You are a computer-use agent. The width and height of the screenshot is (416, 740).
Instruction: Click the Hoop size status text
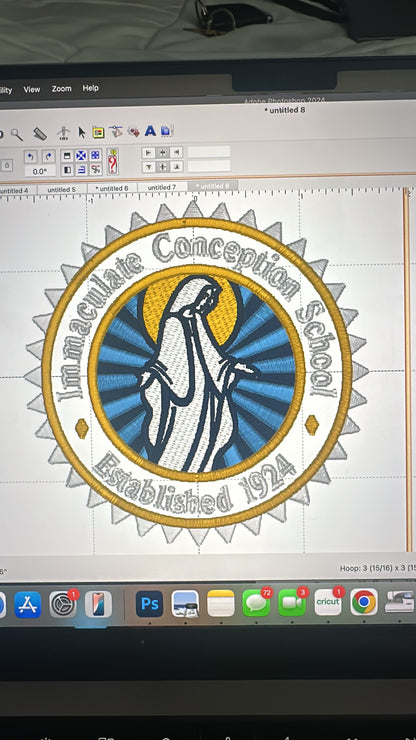(378, 568)
